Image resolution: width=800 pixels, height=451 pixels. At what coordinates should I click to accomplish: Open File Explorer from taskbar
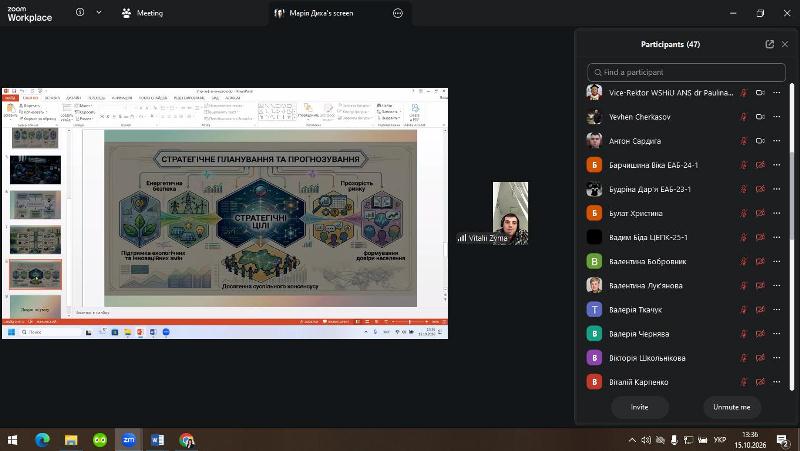[71, 440]
